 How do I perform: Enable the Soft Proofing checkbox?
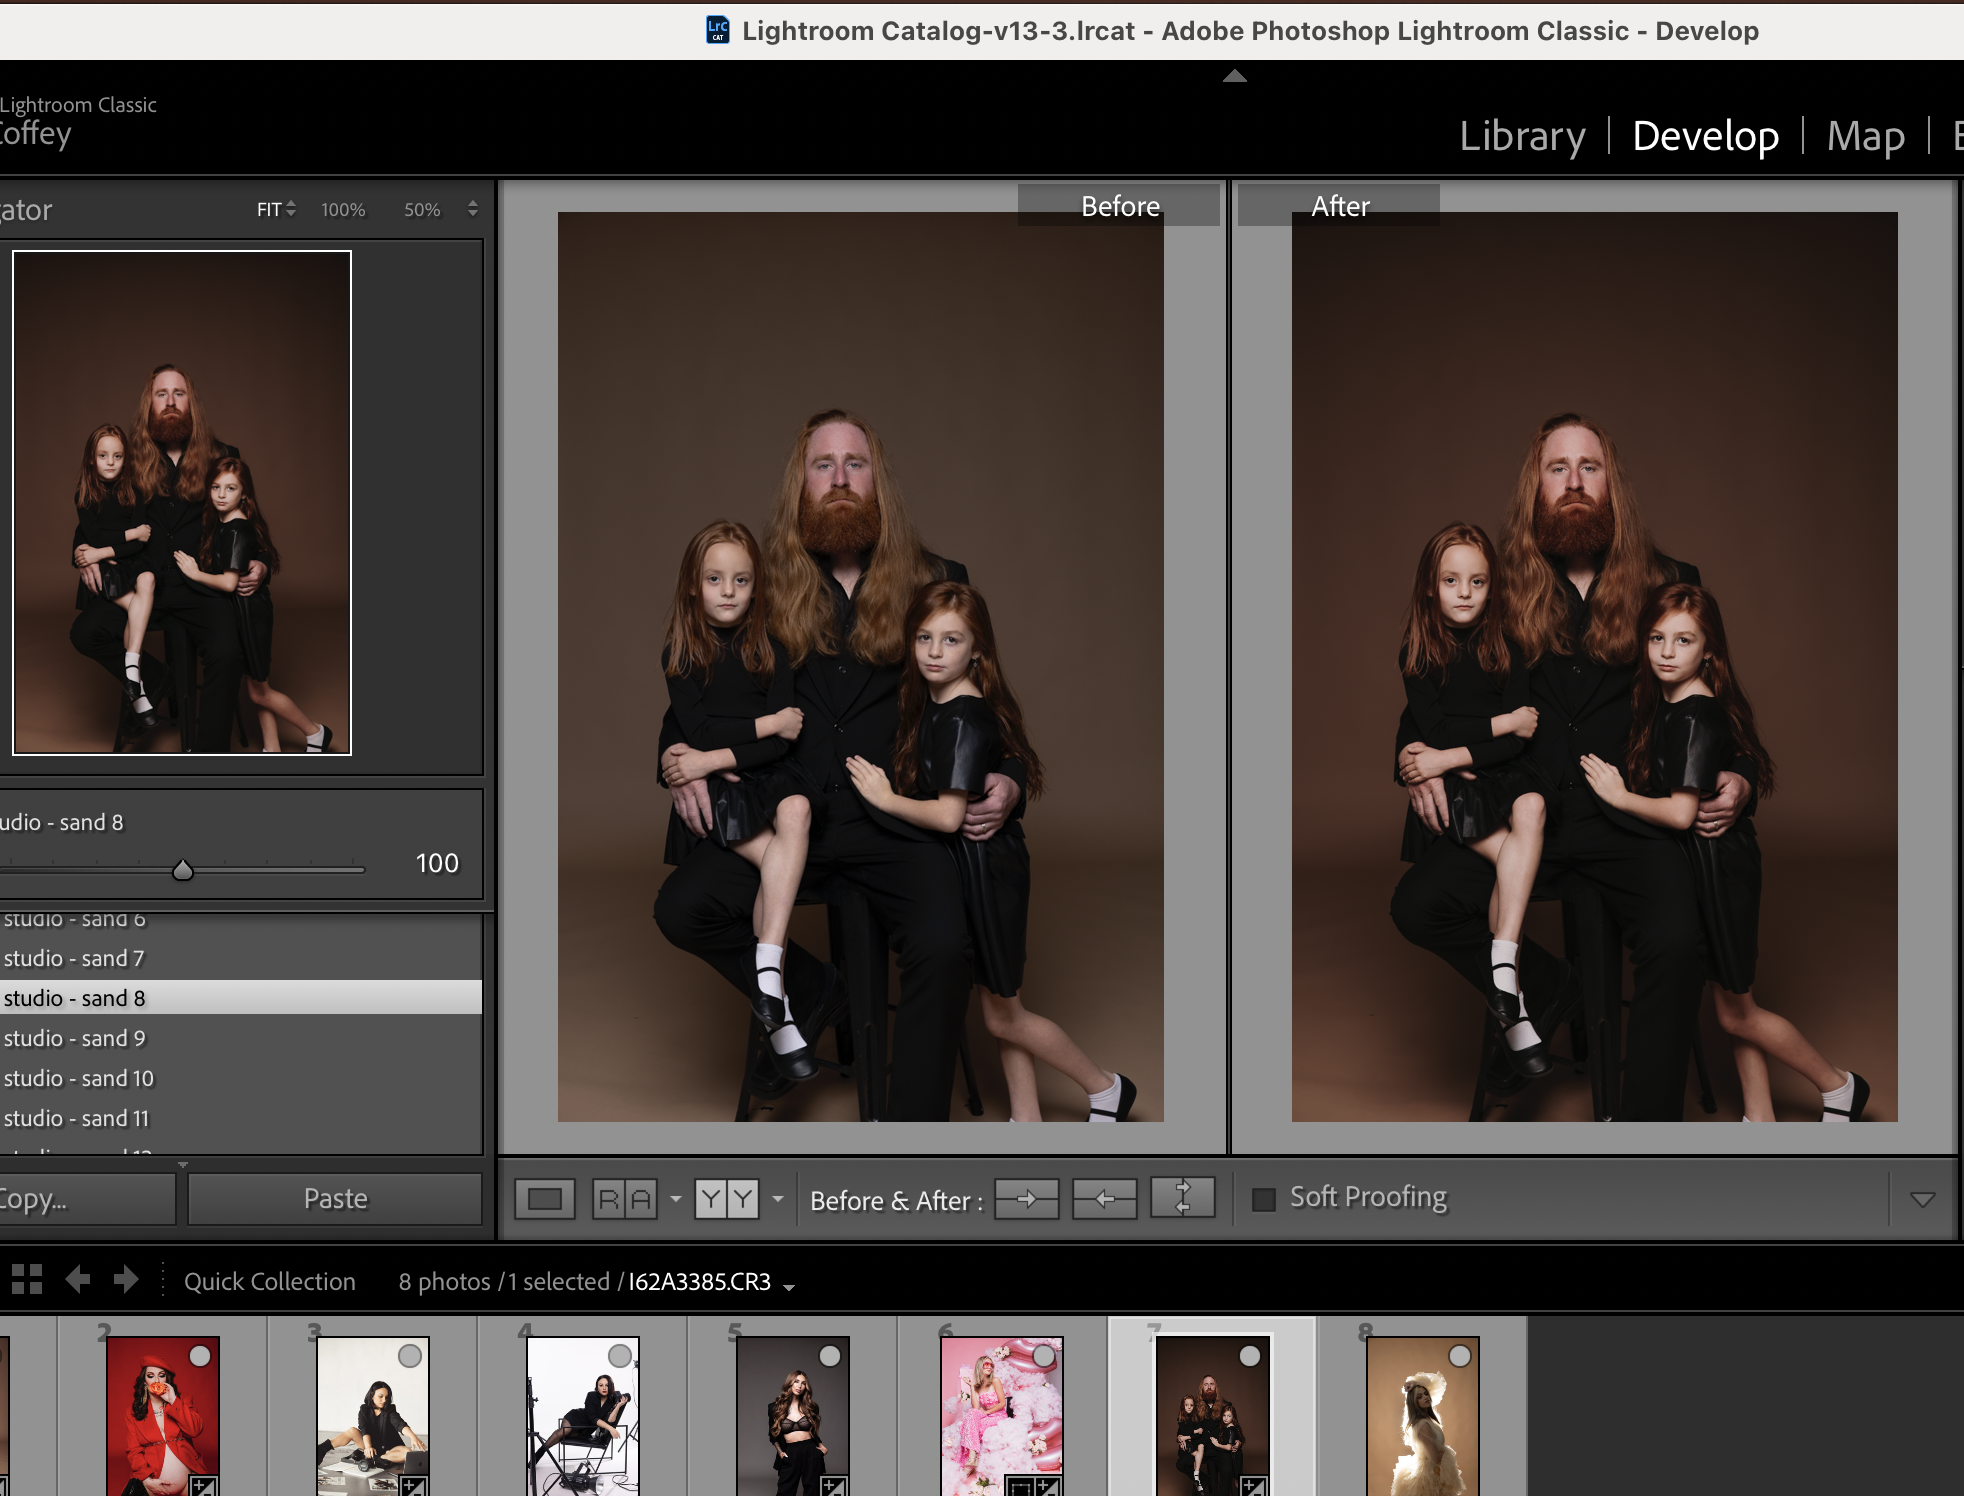1264,1199
